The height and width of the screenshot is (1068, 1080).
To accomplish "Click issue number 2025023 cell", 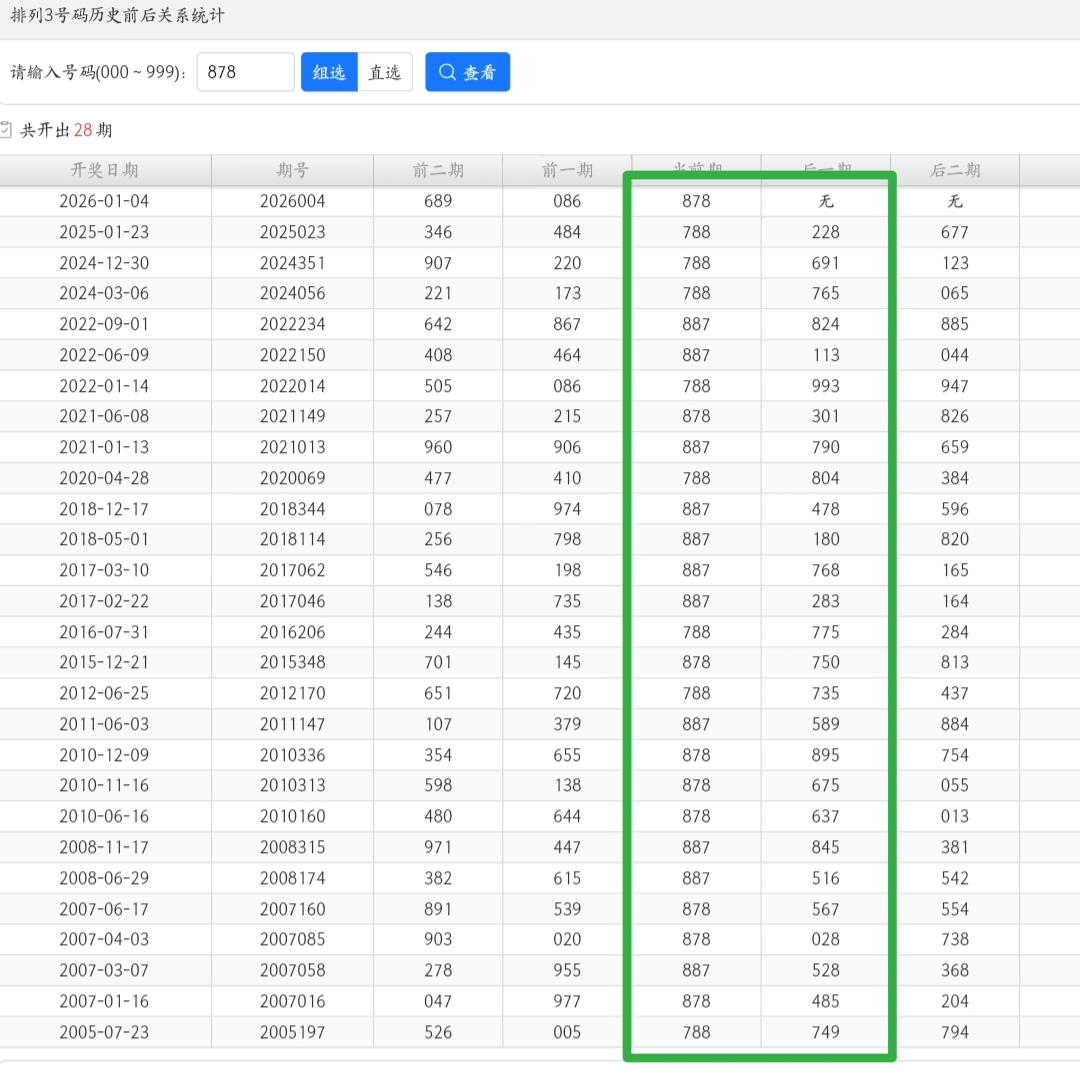I will [x=292, y=232].
